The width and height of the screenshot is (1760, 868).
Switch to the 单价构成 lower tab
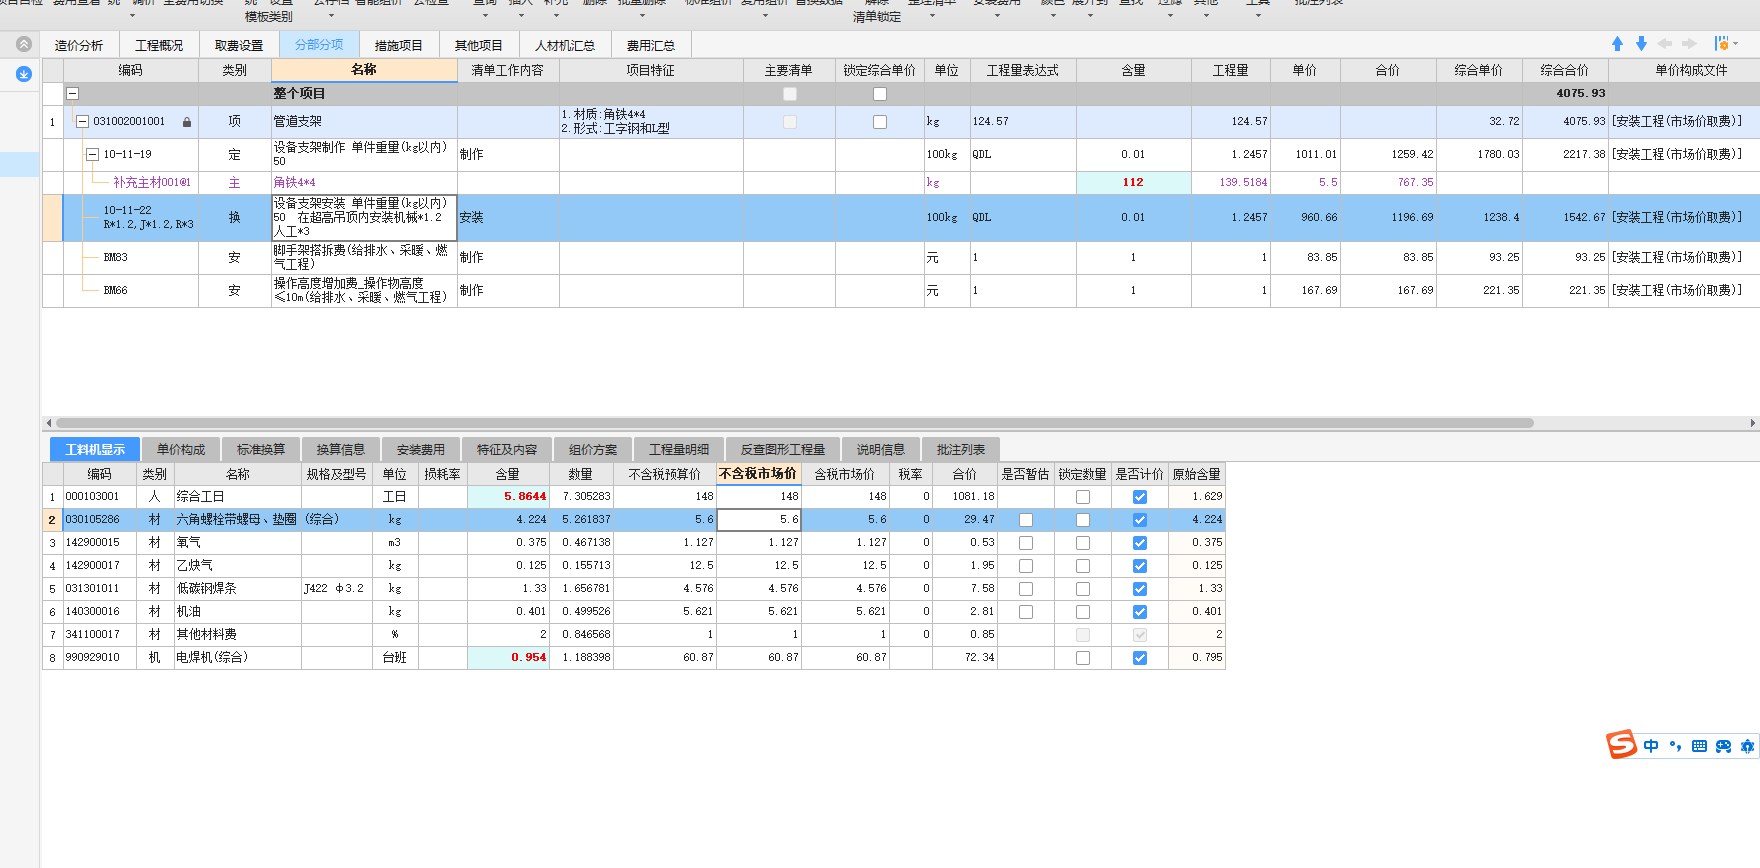(x=181, y=450)
